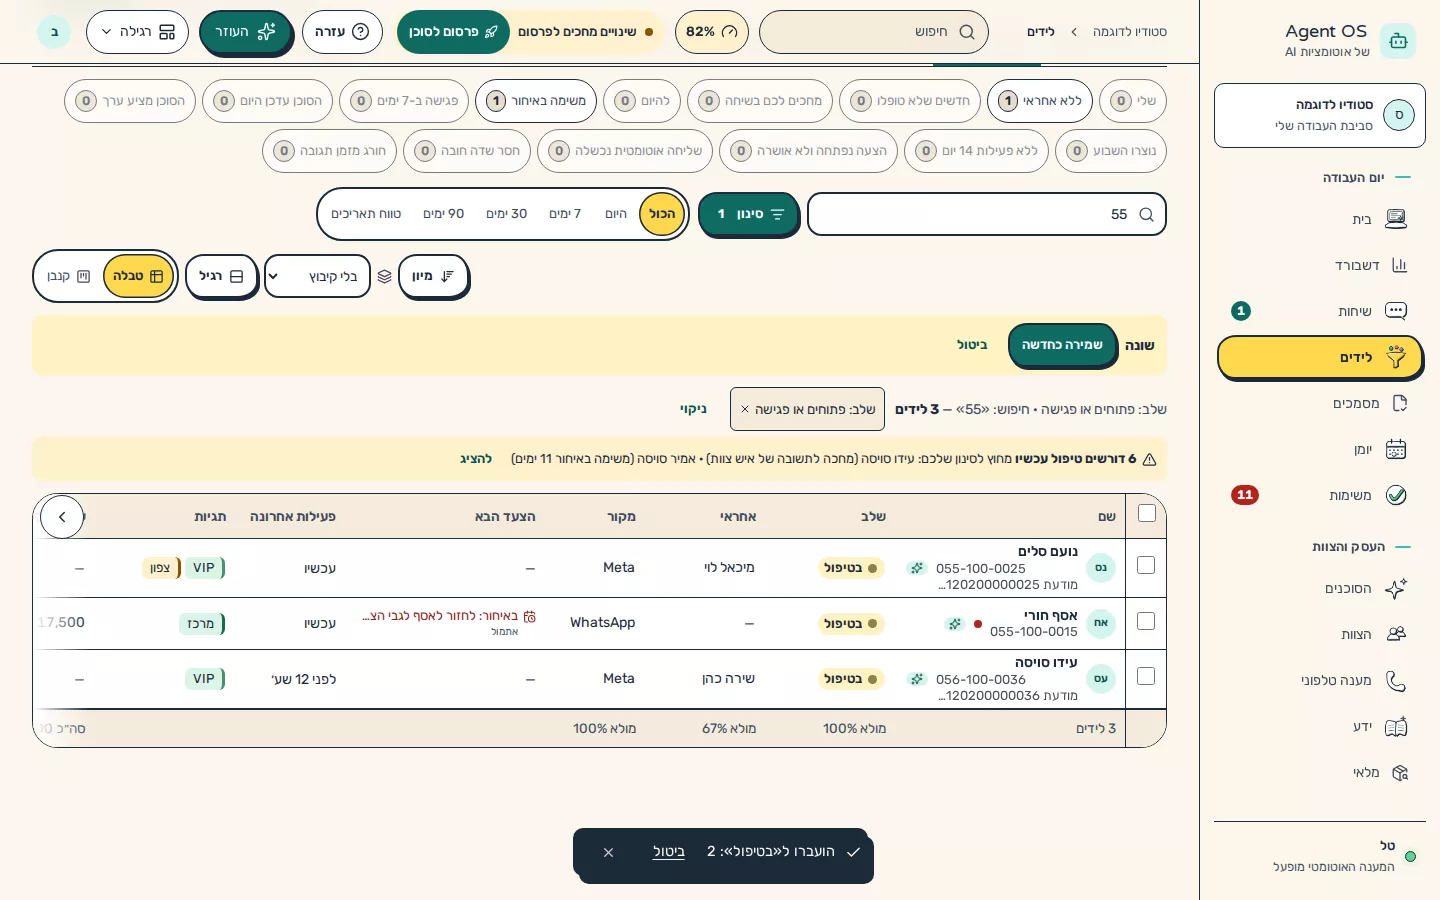Open מסמכים document icon in sidebar
The image size is (1440, 900).
pyautogui.click(x=1399, y=403)
